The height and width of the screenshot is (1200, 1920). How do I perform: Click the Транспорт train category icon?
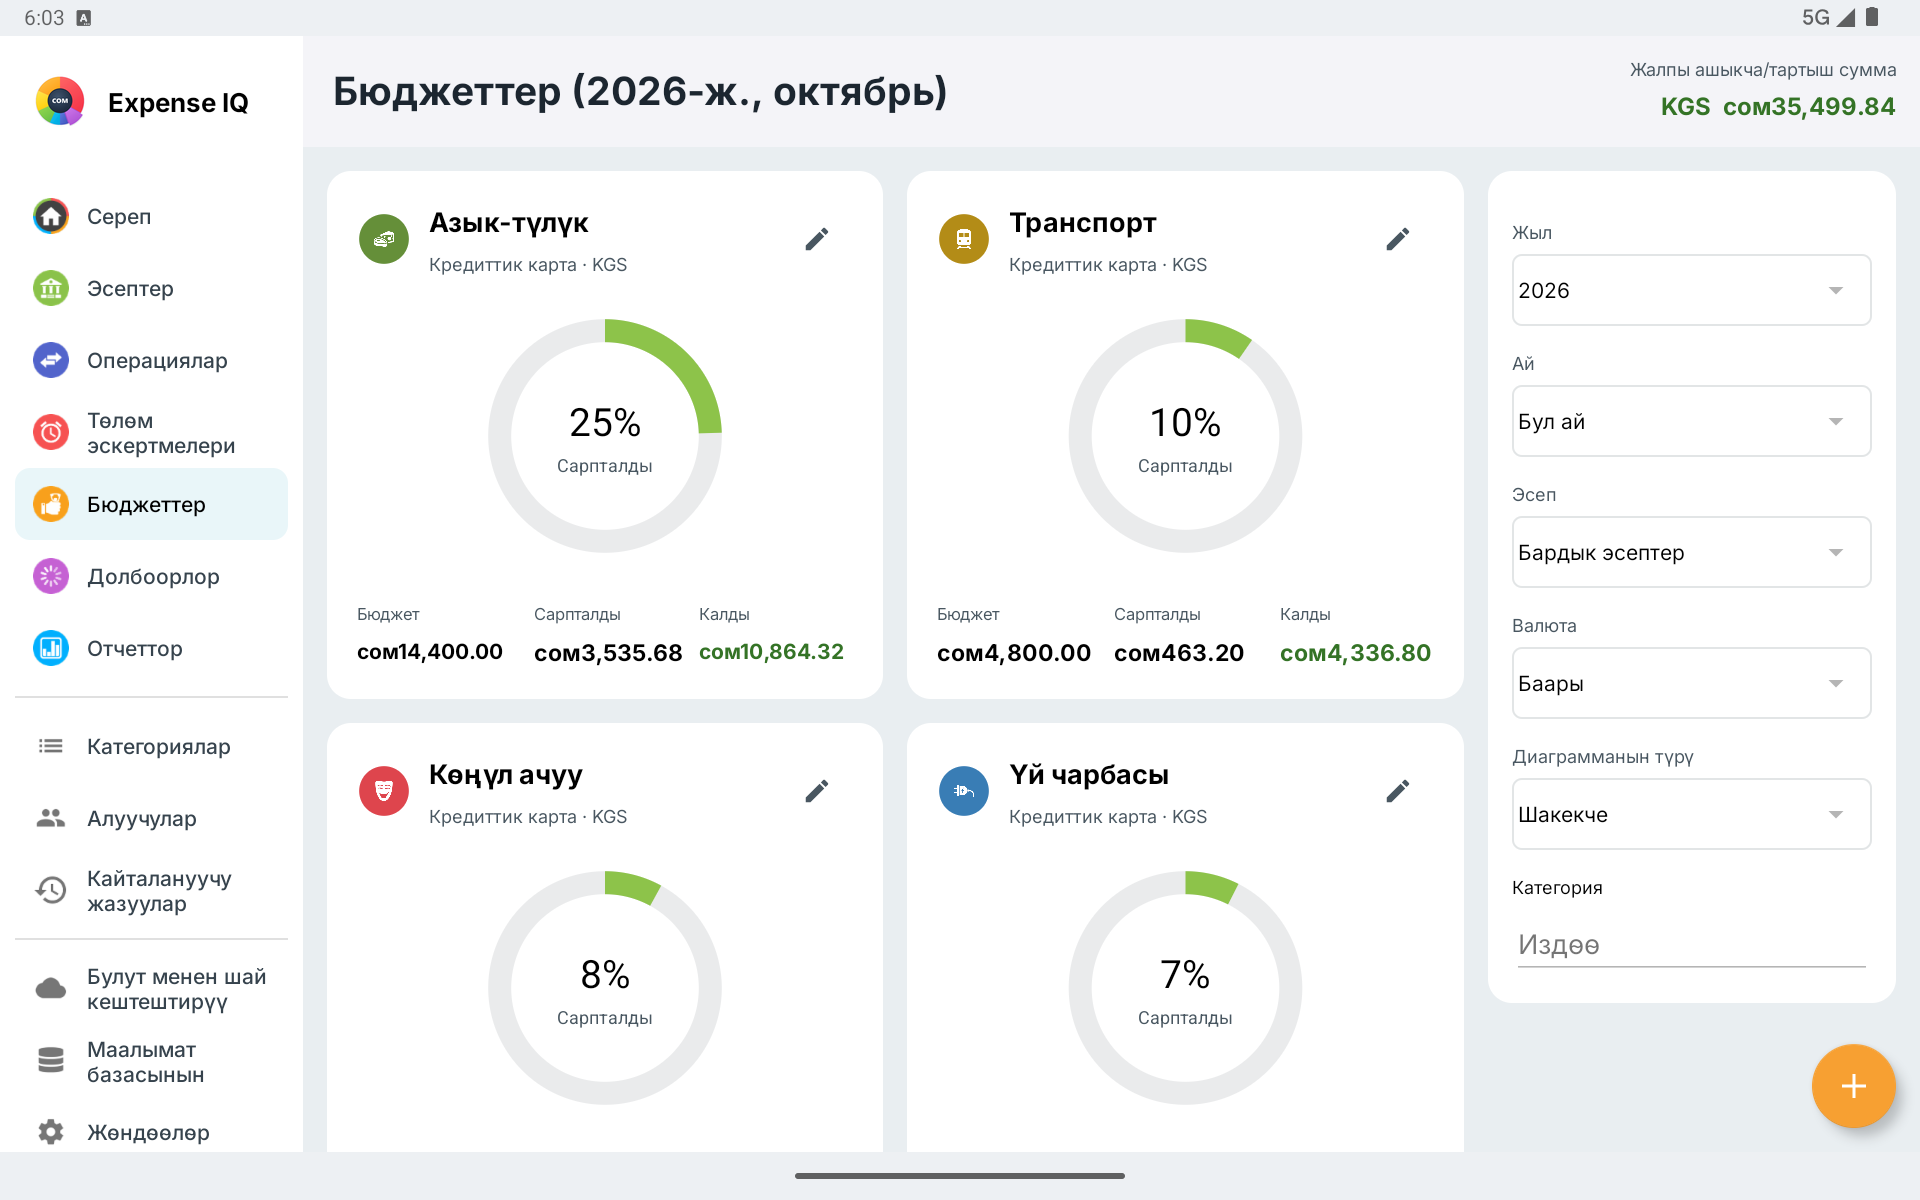(964, 239)
